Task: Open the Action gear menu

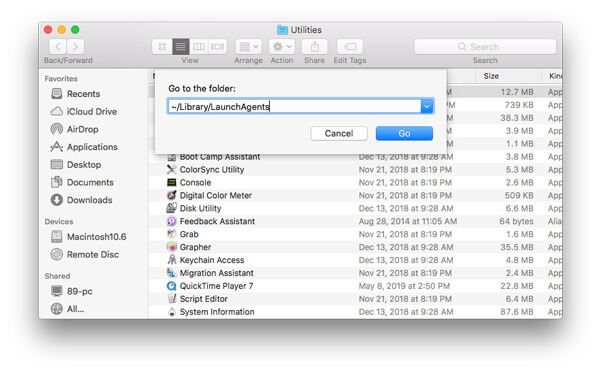Action: [x=282, y=47]
